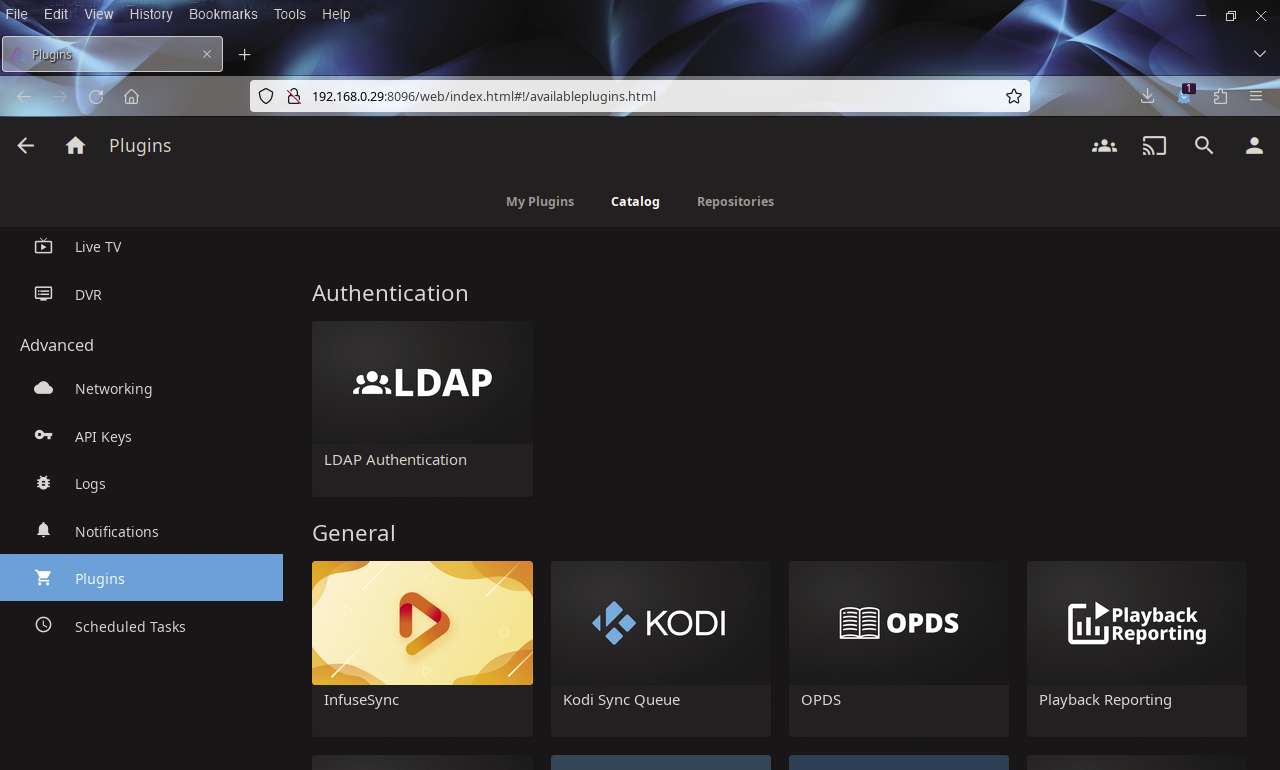
Task: Click the Authentication section heading
Action: pos(390,293)
